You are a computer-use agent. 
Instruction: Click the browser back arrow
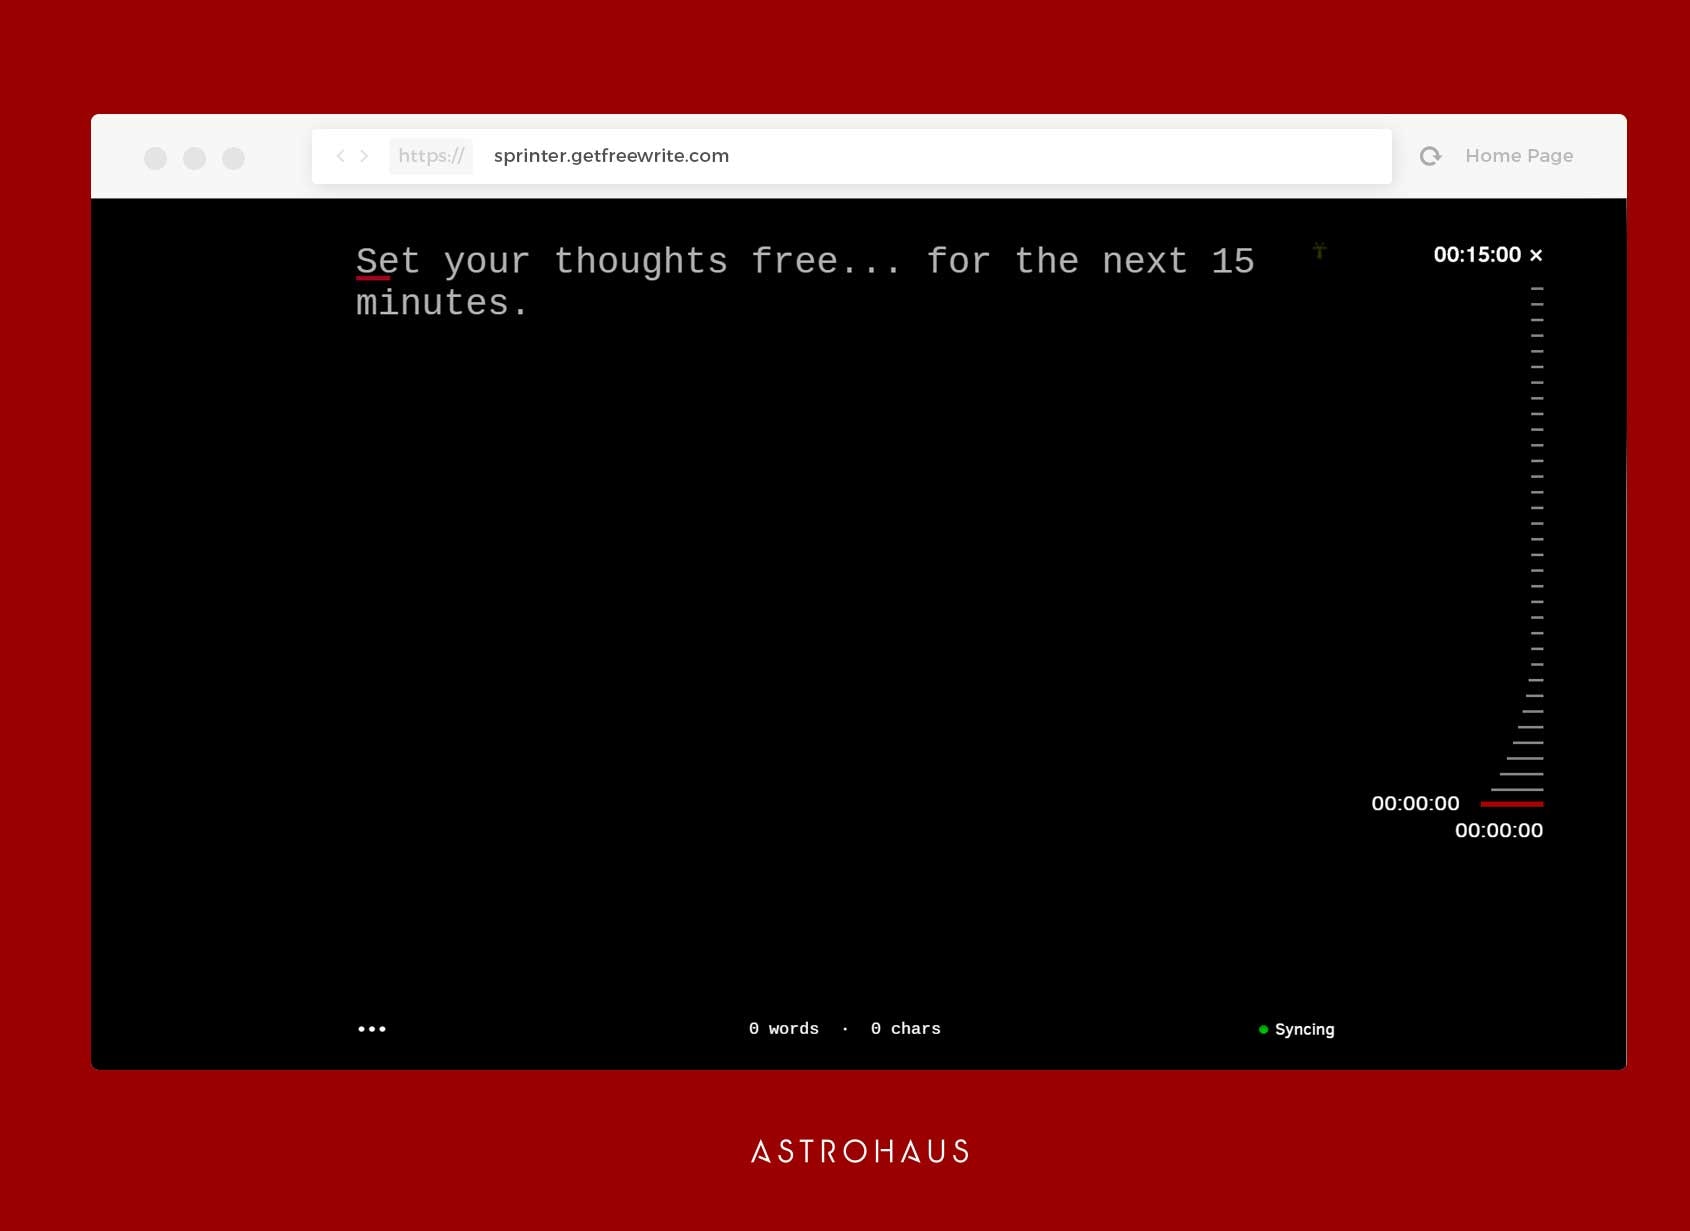tap(340, 156)
